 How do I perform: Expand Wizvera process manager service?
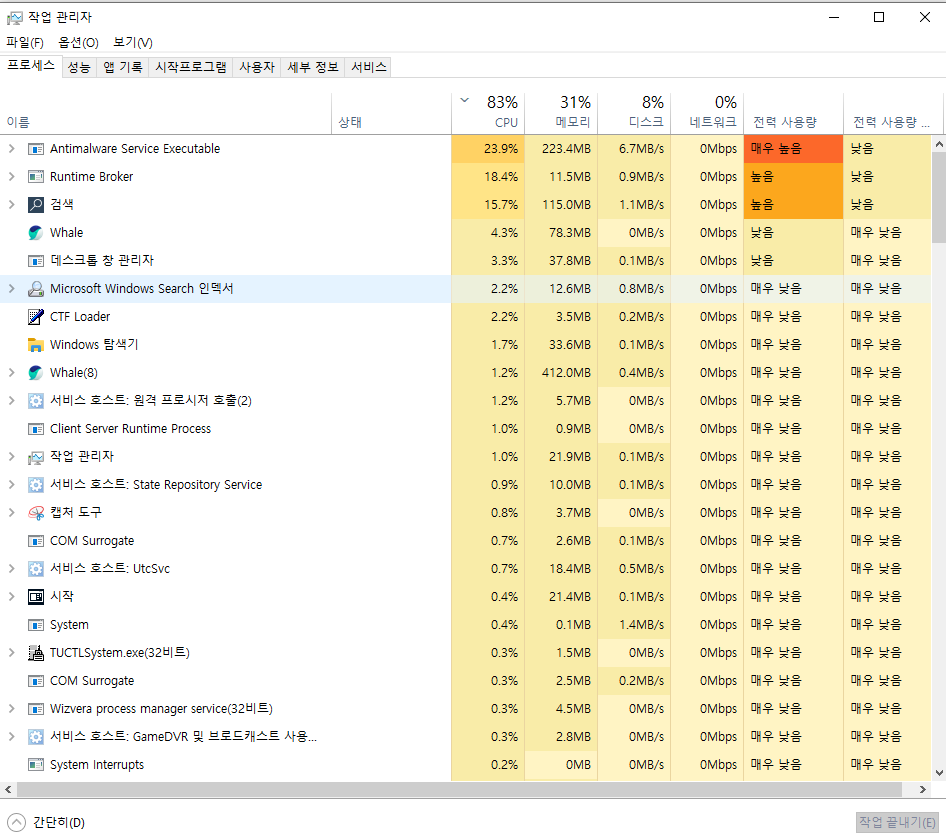(x=11, y=709)
